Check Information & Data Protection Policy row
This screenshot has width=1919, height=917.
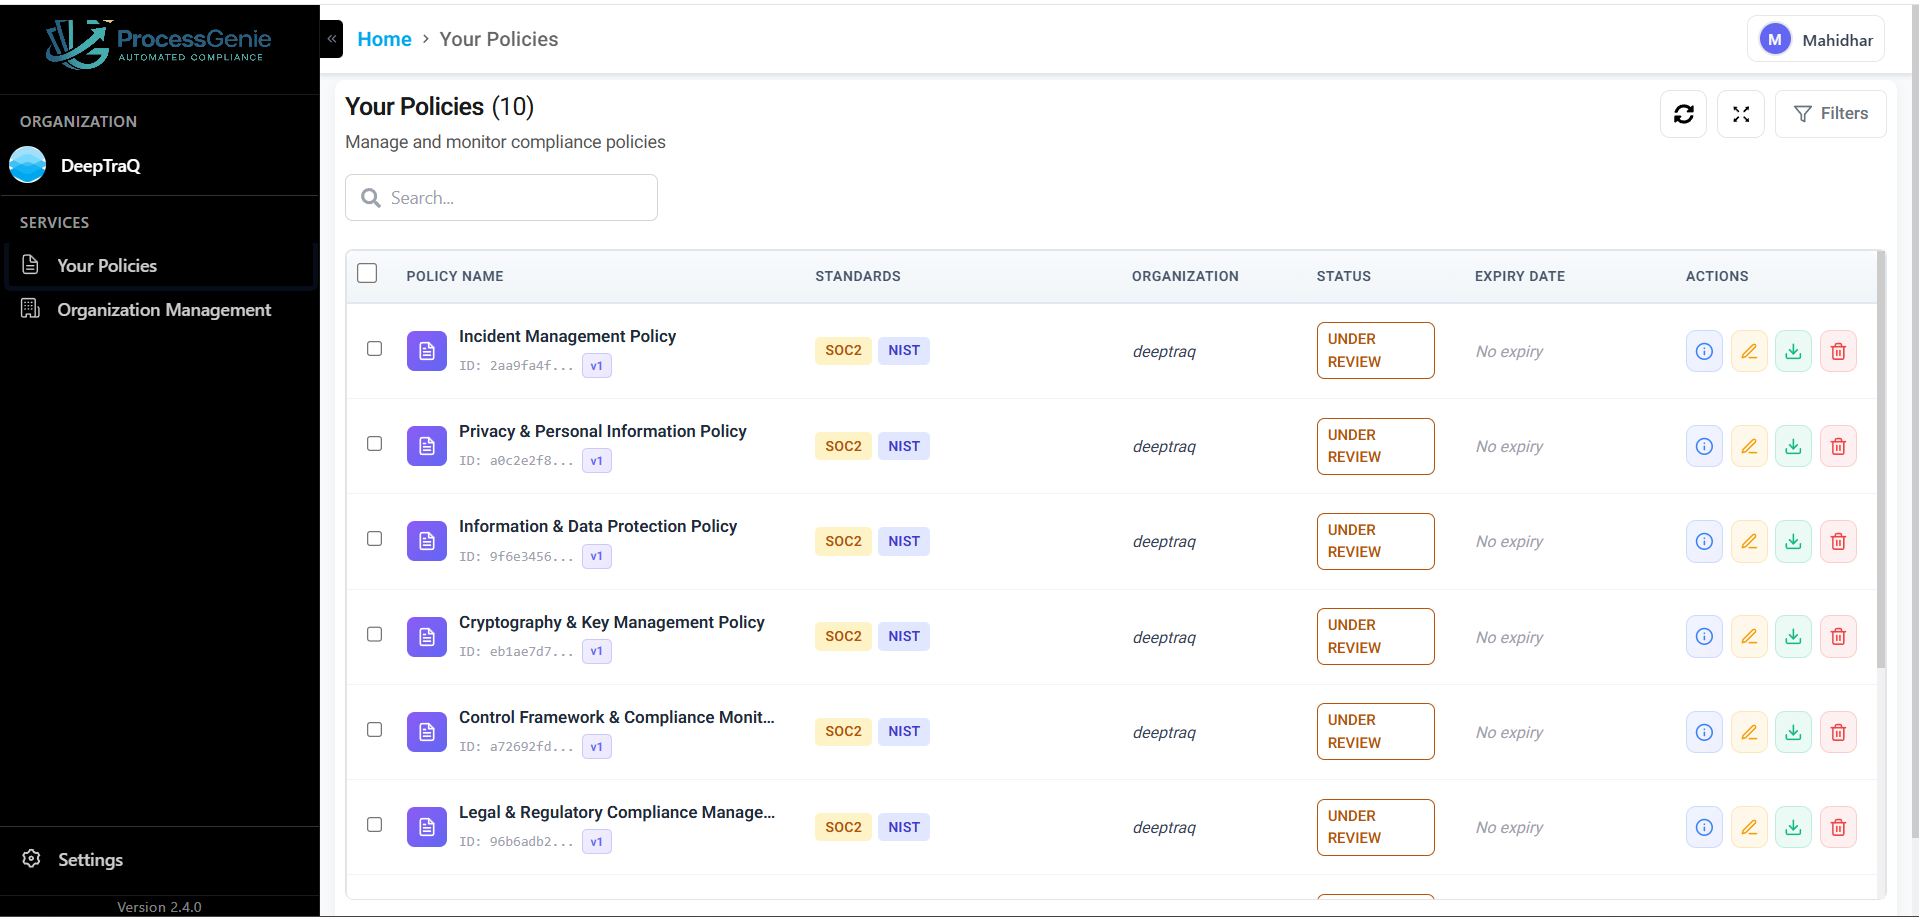[374, 538]
